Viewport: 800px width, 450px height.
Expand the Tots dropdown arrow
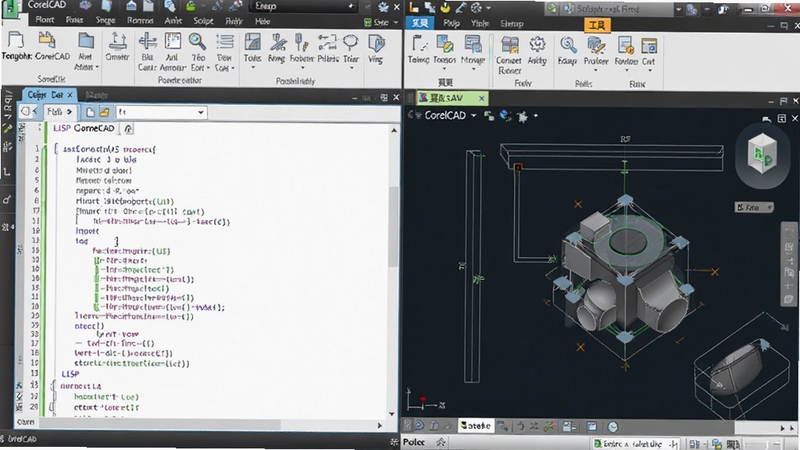(x=253, y=68)
